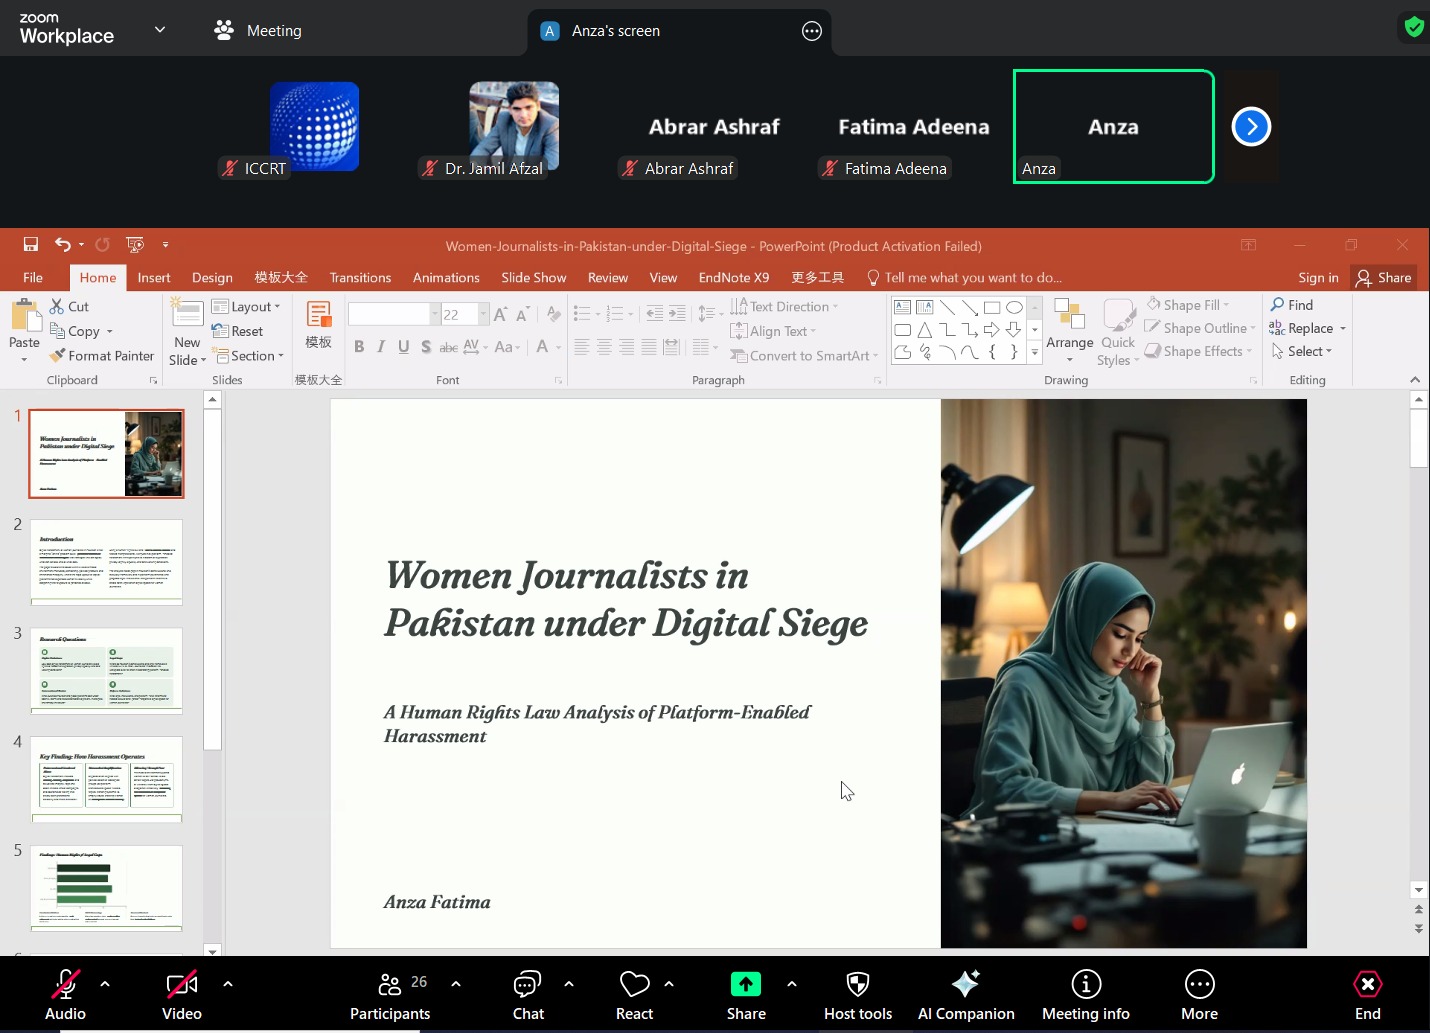Open Meeting info

click(1086, 995)
